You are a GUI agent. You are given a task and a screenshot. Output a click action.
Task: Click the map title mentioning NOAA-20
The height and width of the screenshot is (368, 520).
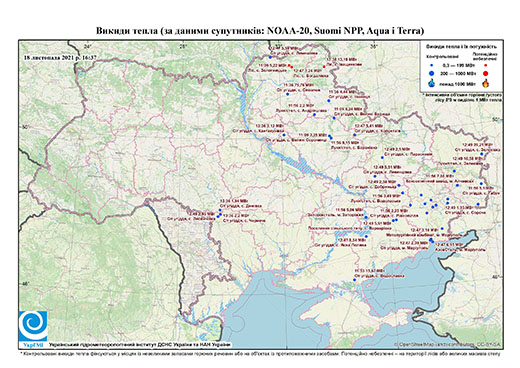[x=260, y=31]
